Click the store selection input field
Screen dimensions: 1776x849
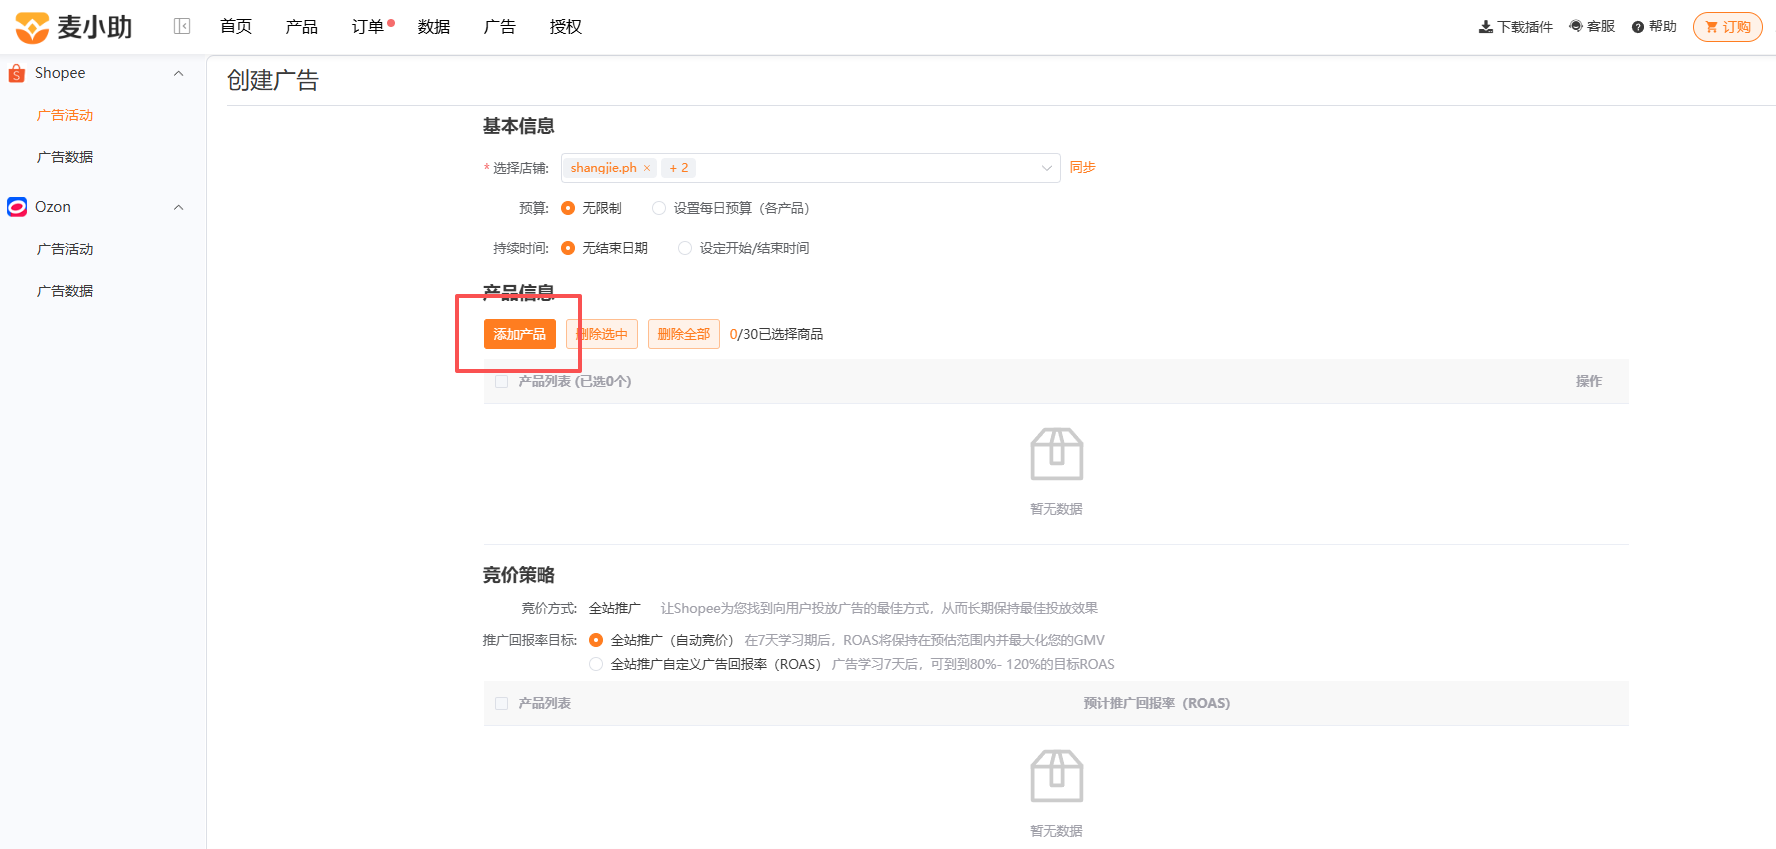(811, 168)
